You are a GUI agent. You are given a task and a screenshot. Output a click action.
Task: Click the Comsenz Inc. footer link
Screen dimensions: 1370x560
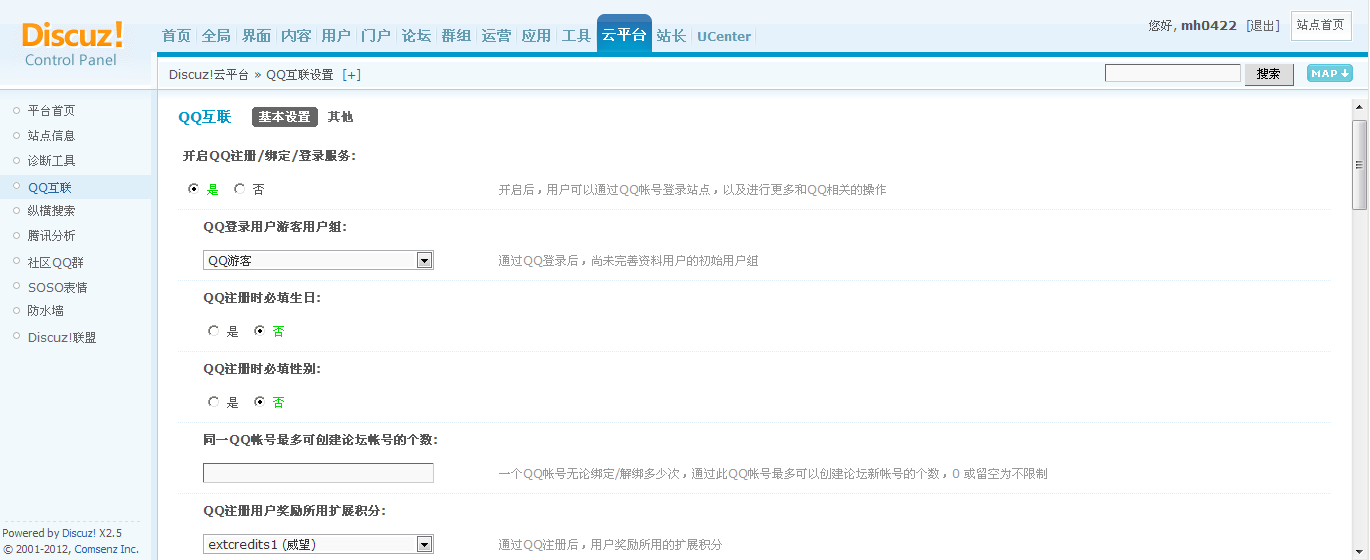(x=106, y=549)
